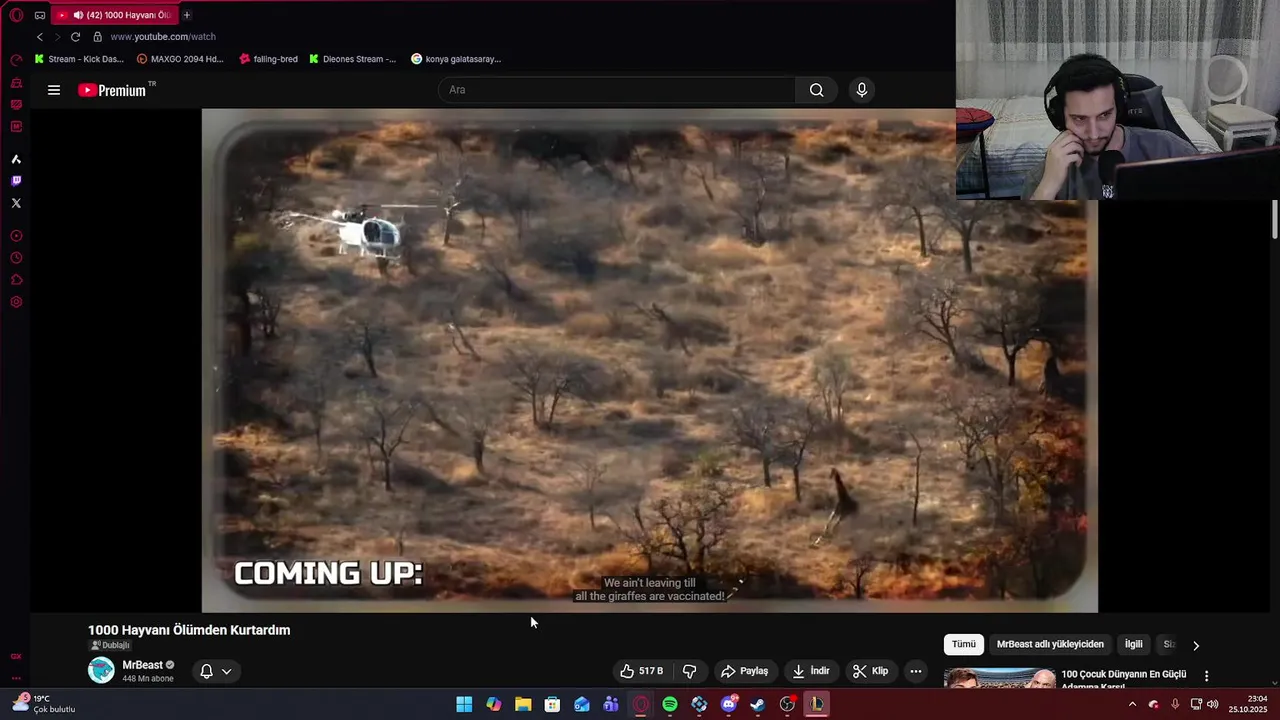This screenshot has width=1280, height=720.
Task: Click the page vertical scrollbar
Action: 1275,219
